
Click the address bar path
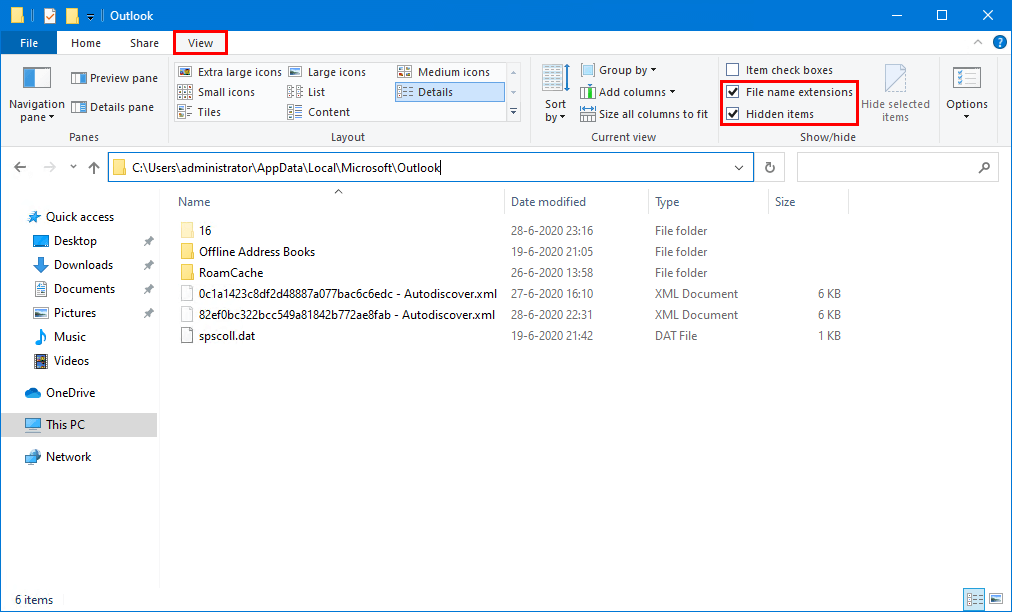pos(287,168)
